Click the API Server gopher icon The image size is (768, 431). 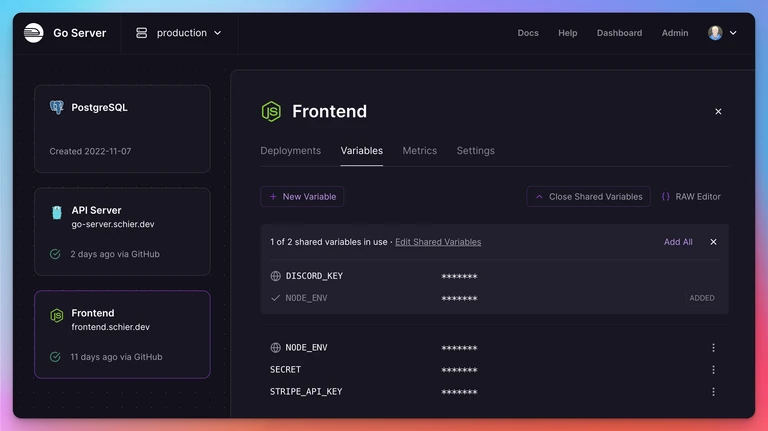pos(57,212)
